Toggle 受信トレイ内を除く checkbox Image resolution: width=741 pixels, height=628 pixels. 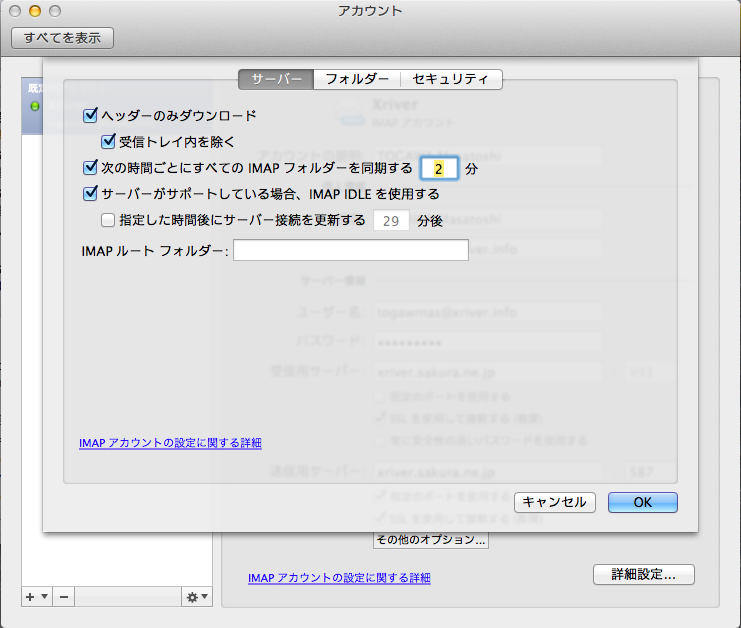coord(109,142)
